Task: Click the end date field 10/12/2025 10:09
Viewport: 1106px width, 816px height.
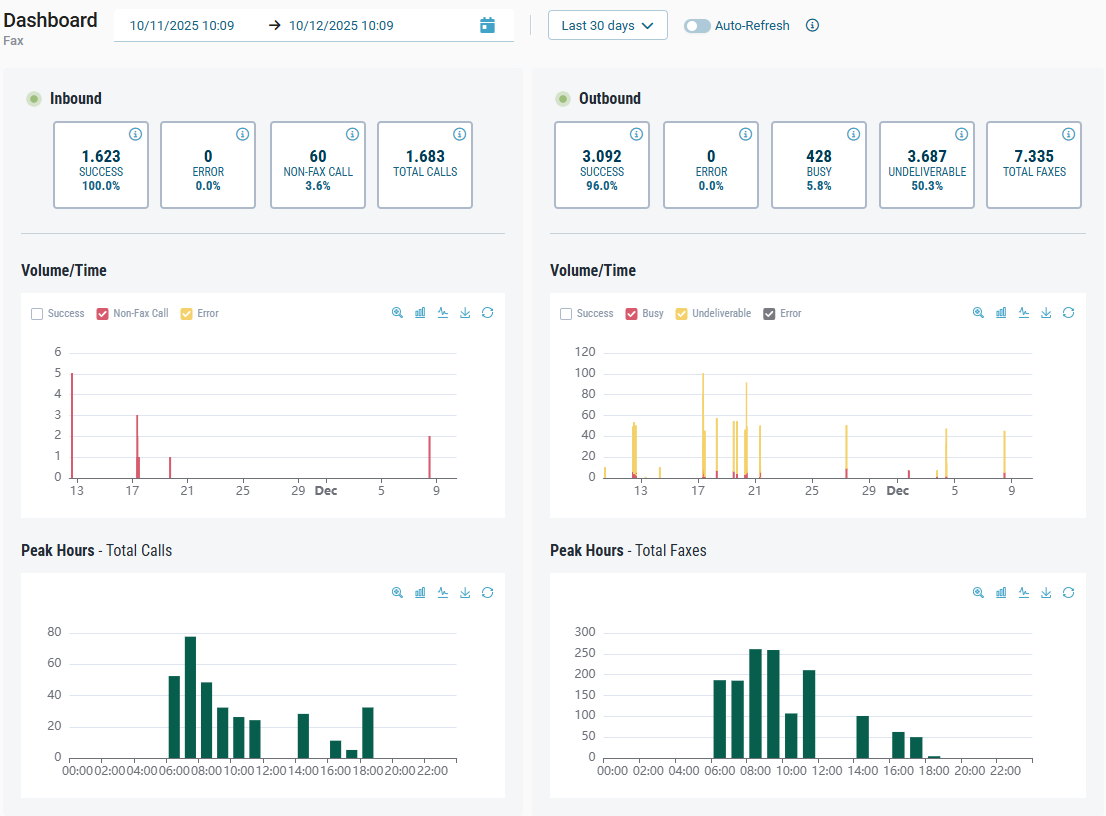Action: [x=341, y=25]
